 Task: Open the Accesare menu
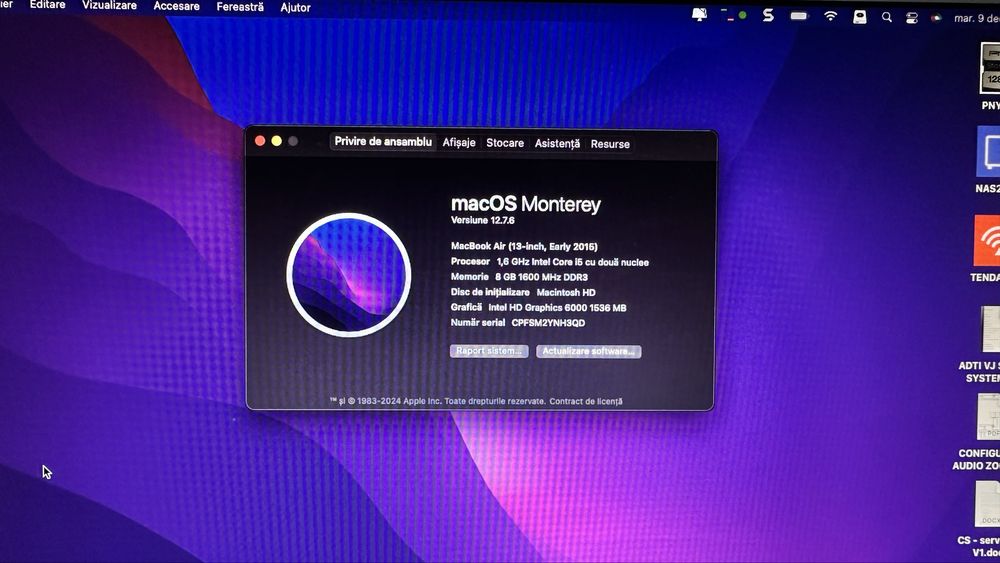[x=176, y=6]
